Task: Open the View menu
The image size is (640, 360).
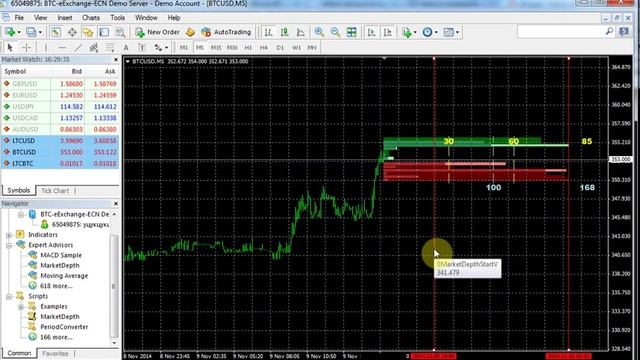Action: [x=40, y=18]
